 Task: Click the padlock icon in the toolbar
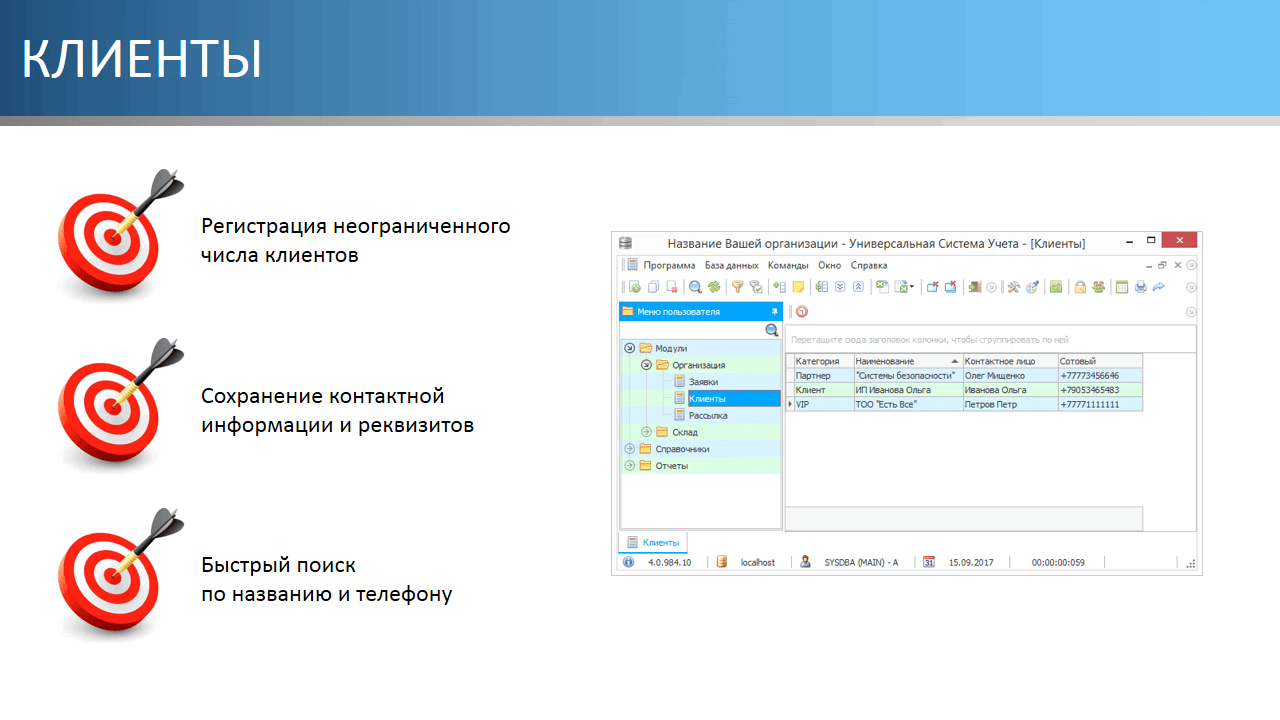tap(1080, 287)
